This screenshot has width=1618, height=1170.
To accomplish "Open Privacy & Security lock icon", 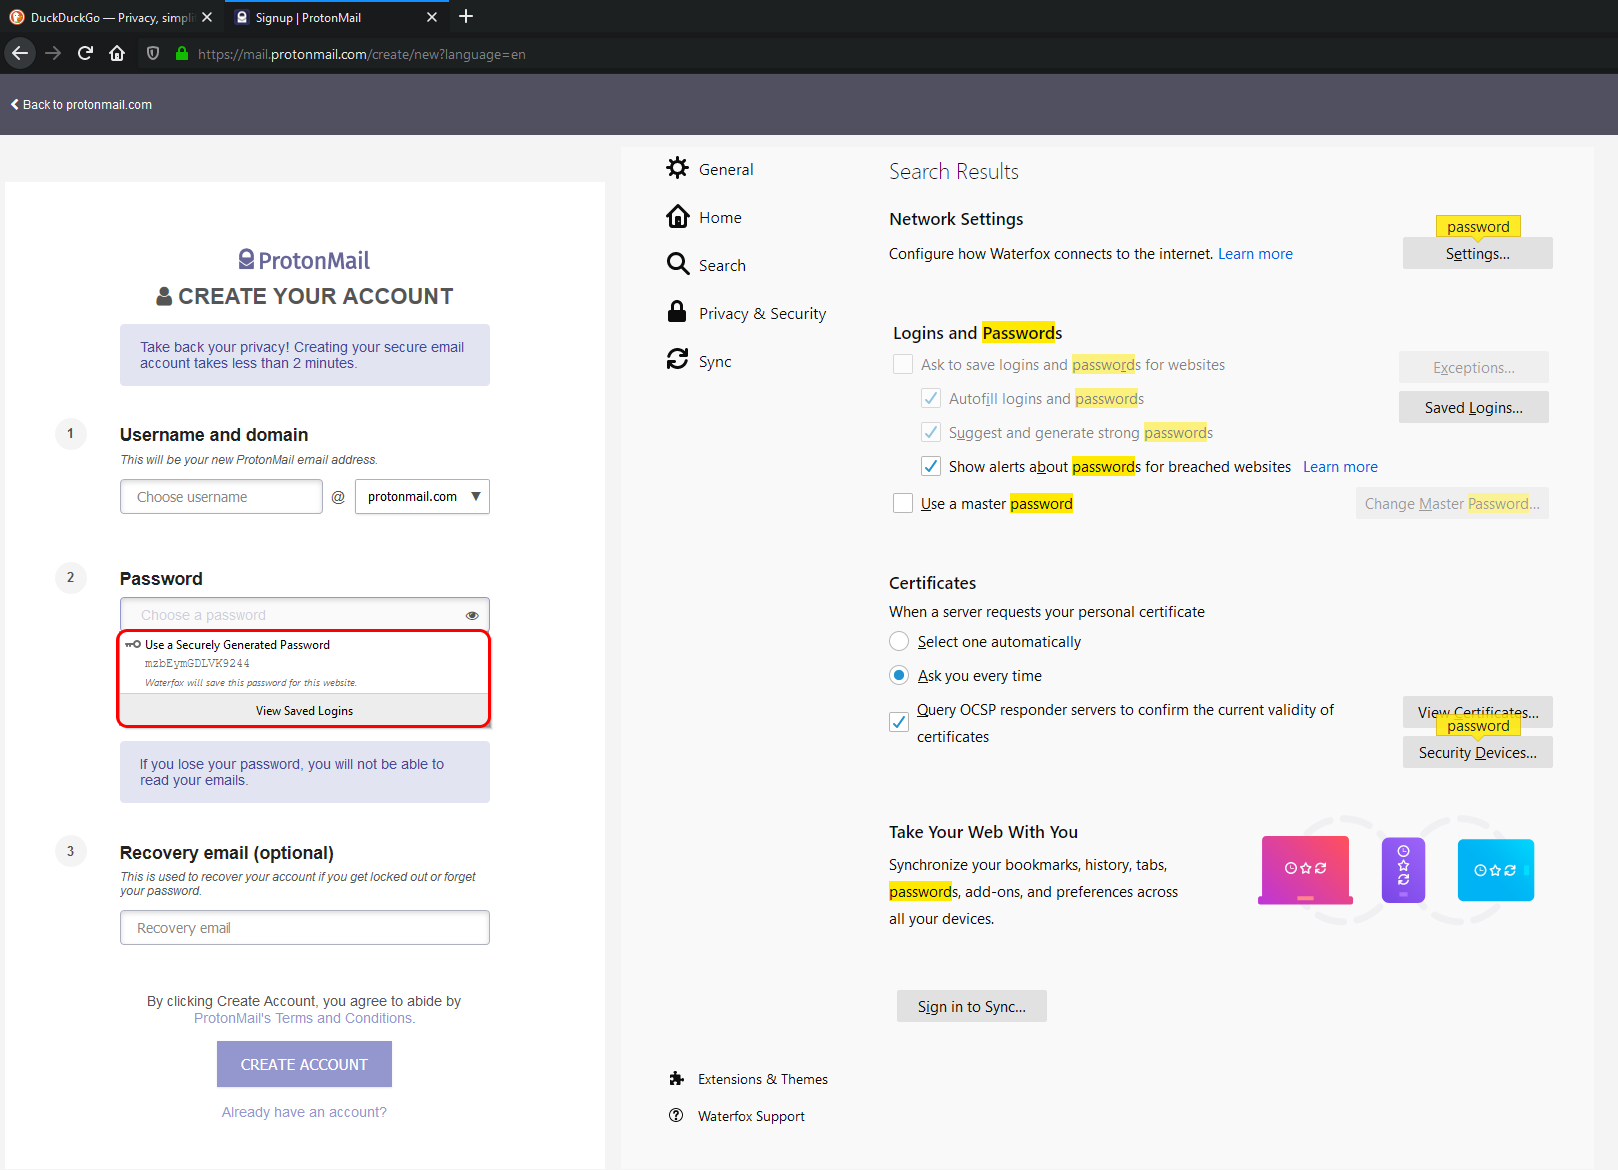I will 678,312.
